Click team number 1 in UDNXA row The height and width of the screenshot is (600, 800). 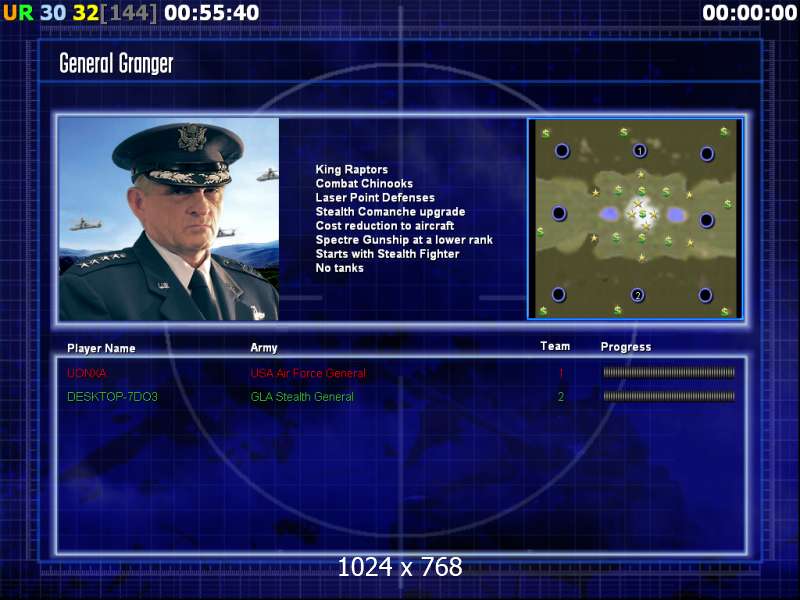[x=561, y=373]
